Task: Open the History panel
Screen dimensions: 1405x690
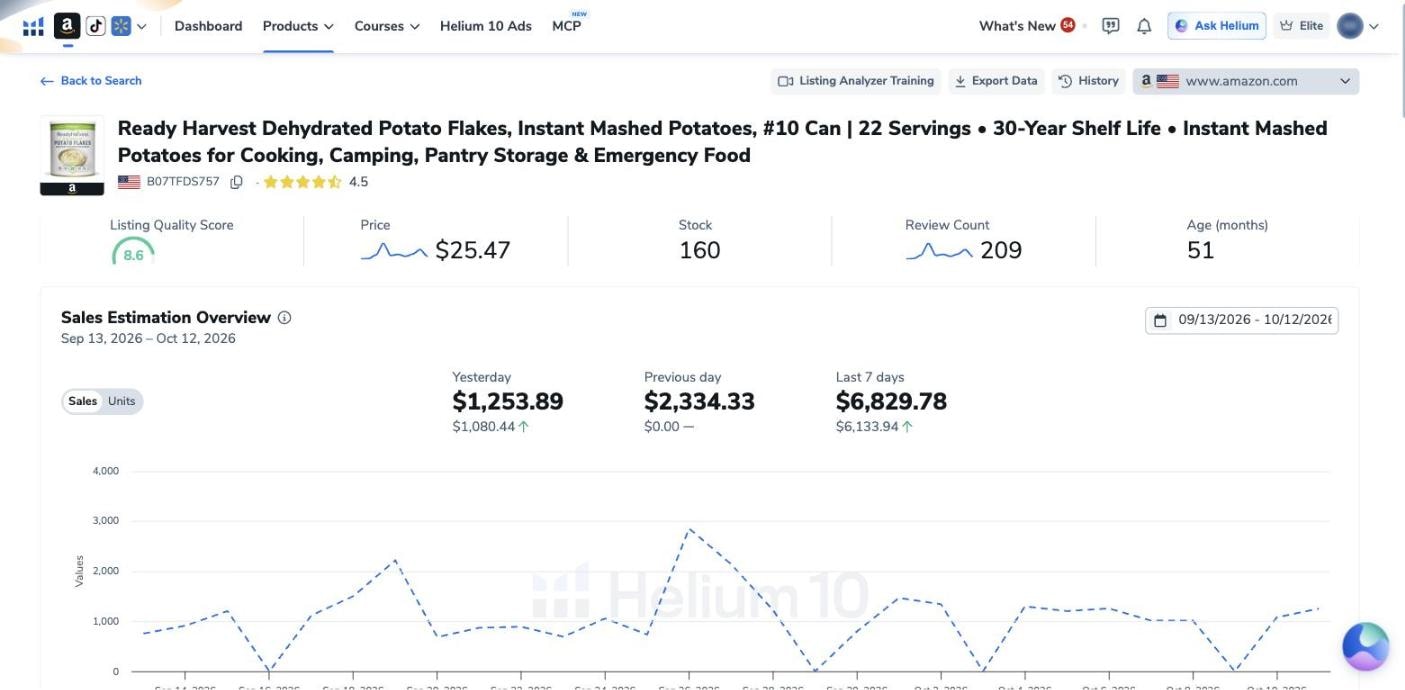Action: 1089,81
